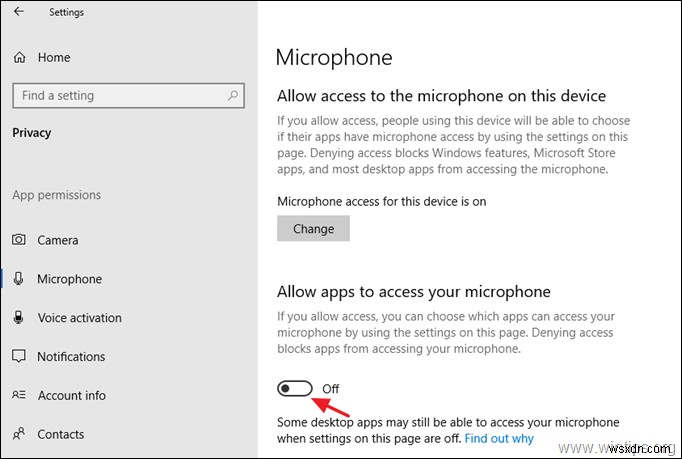Click the Notifications speech bubble icon
The width and height of the screenshot is (682, 459).
[x=19, y=356]
